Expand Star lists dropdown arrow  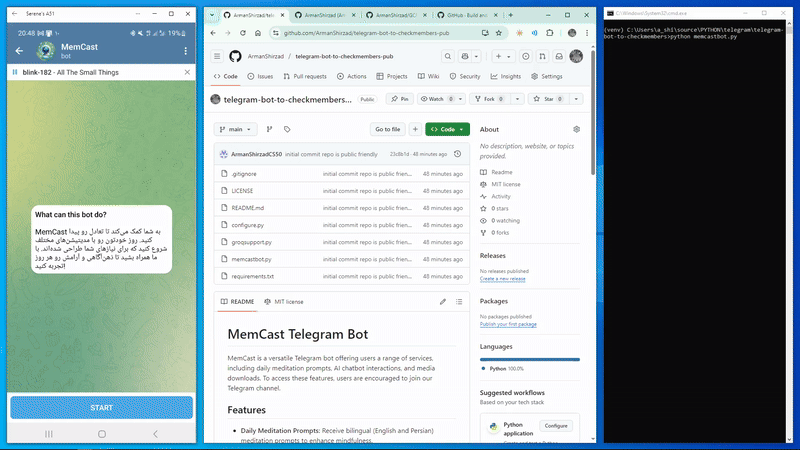coord(576,99)
